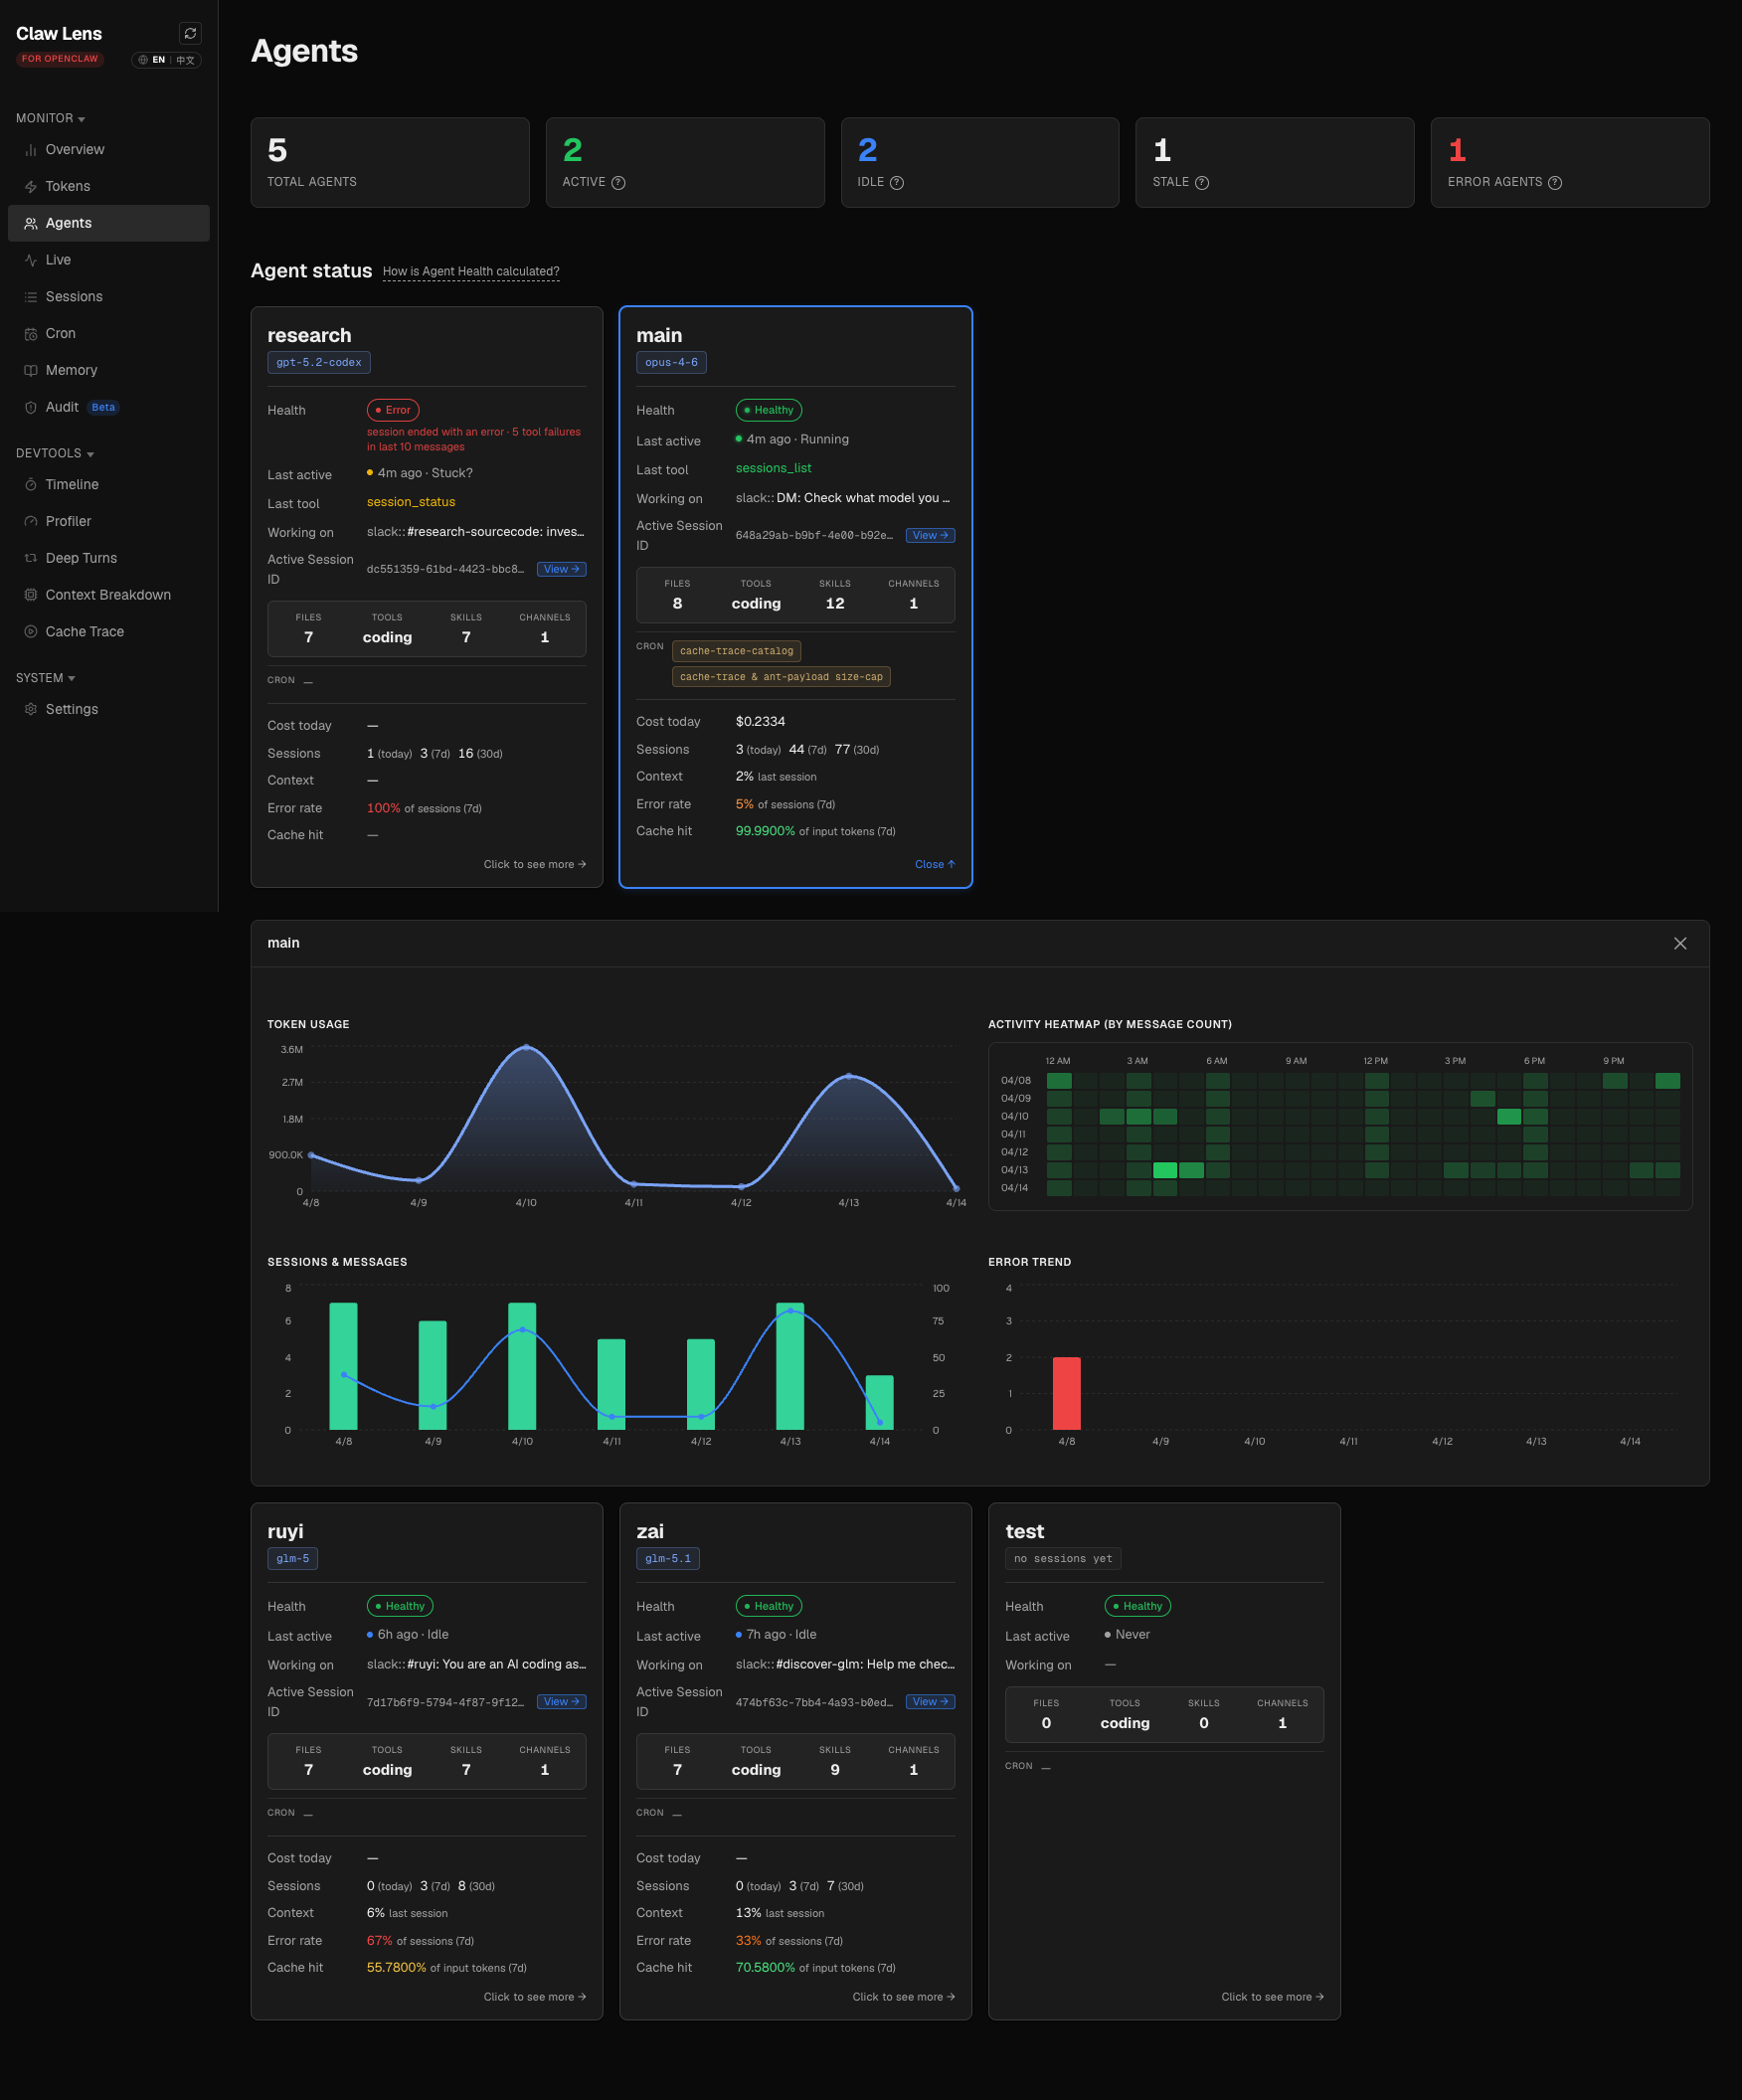Close the main detail panel with X

(x=1680, y=944)
